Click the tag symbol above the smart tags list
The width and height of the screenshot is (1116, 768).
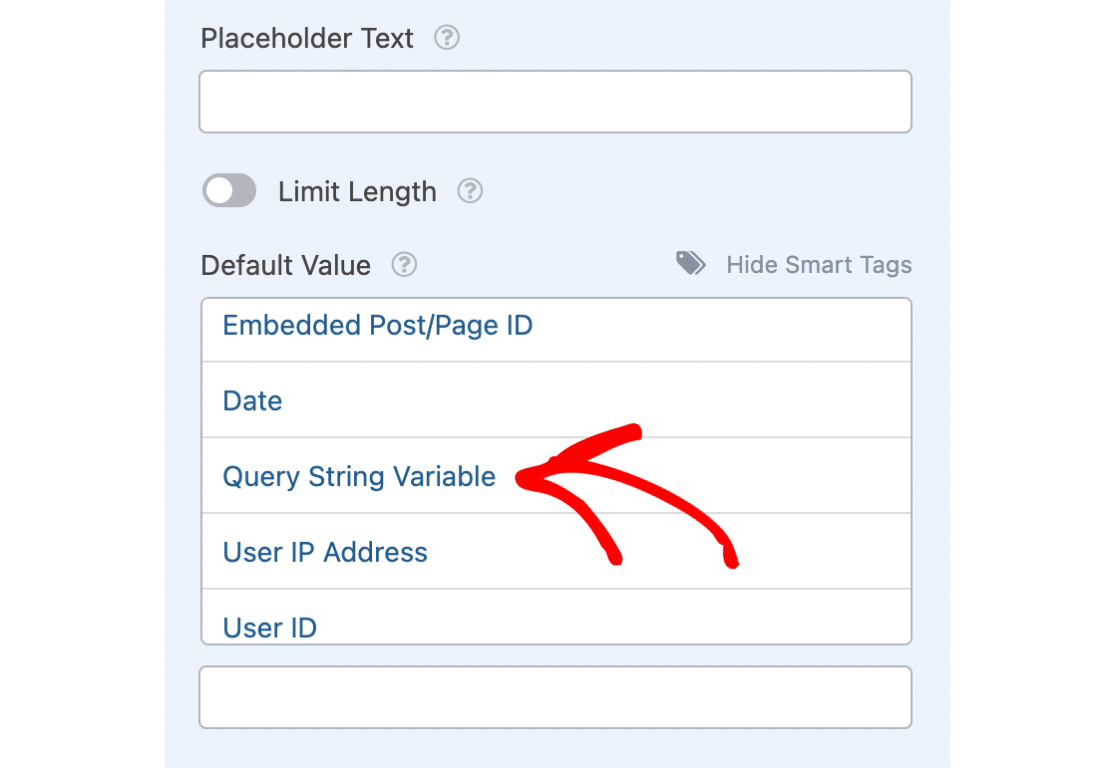point(689,263)
